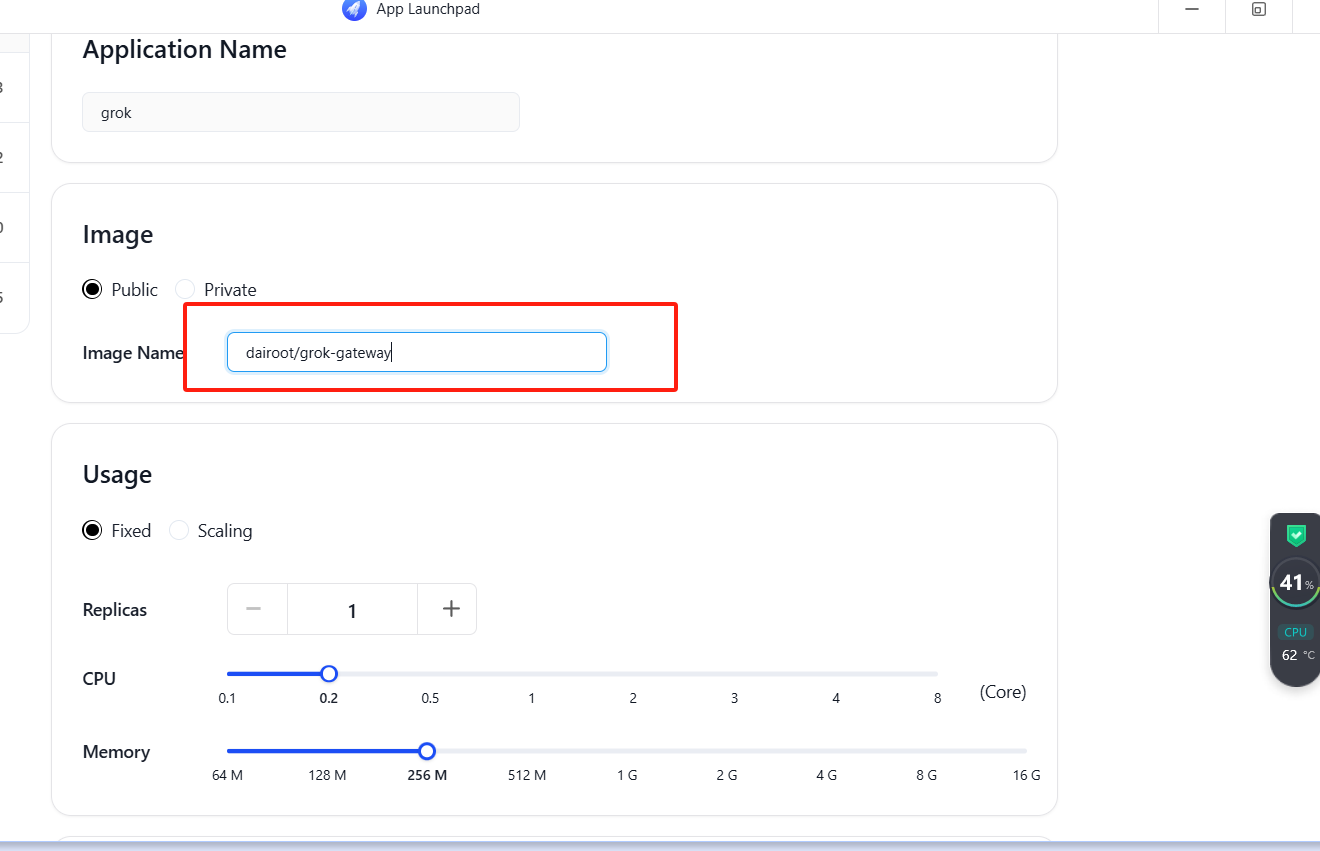
Task: Set Memory slider to 1 G
Action: click(x=627, y=751)
